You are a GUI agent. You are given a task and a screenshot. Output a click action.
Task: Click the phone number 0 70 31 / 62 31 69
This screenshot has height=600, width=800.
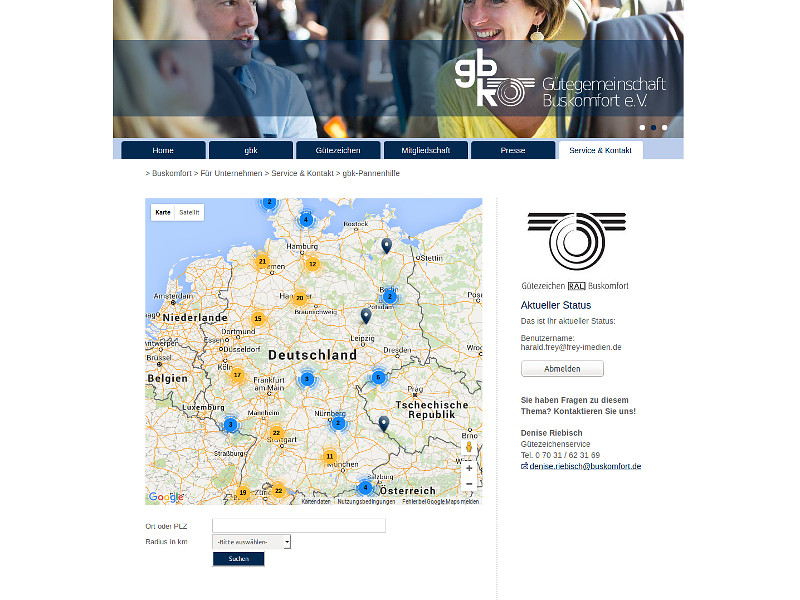tap(567, 455)
